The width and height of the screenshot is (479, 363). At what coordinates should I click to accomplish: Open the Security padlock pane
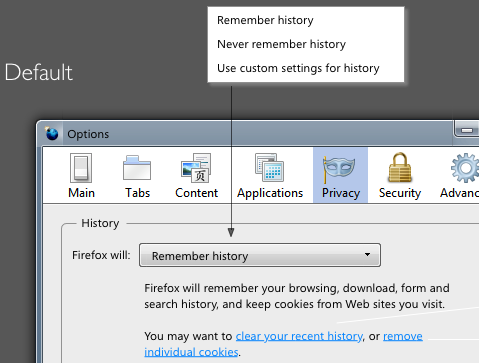(400, 176)
